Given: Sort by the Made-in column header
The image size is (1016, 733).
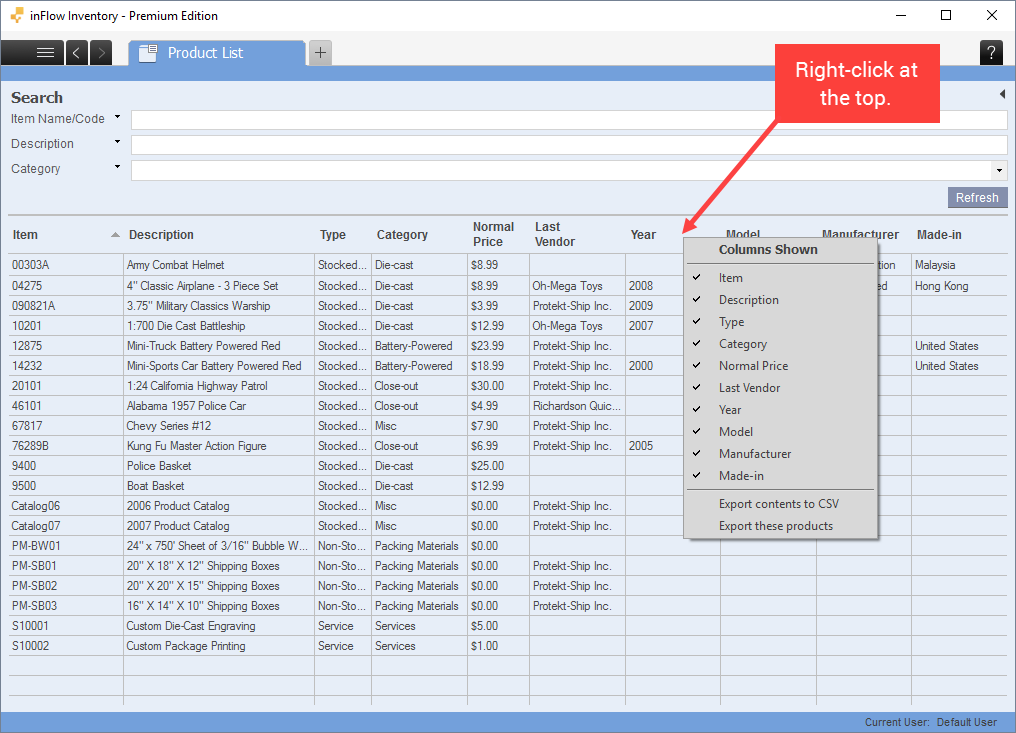Looking at the screenshot, I should coord(939,235).
